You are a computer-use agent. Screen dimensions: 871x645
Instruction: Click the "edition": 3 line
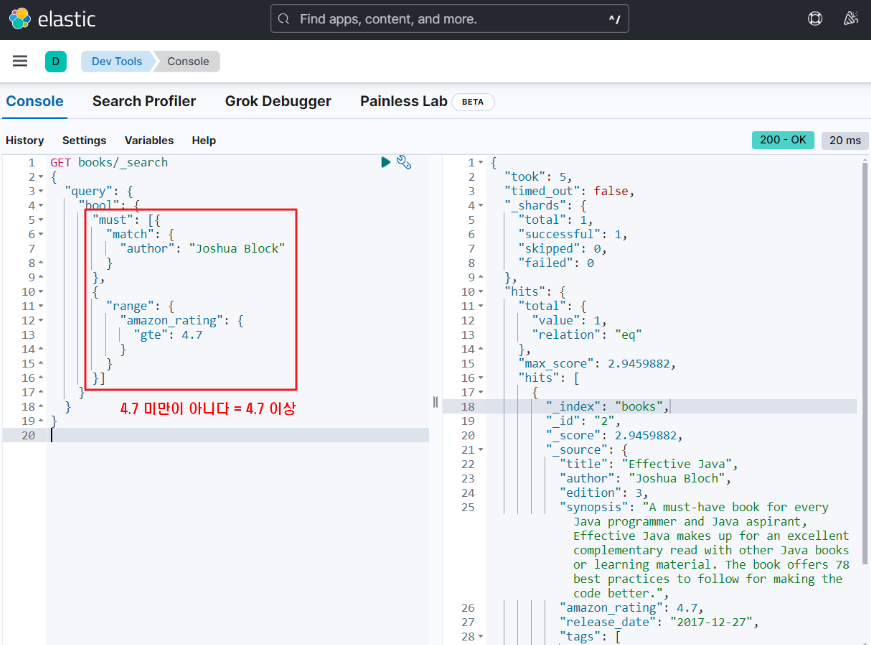604,493
